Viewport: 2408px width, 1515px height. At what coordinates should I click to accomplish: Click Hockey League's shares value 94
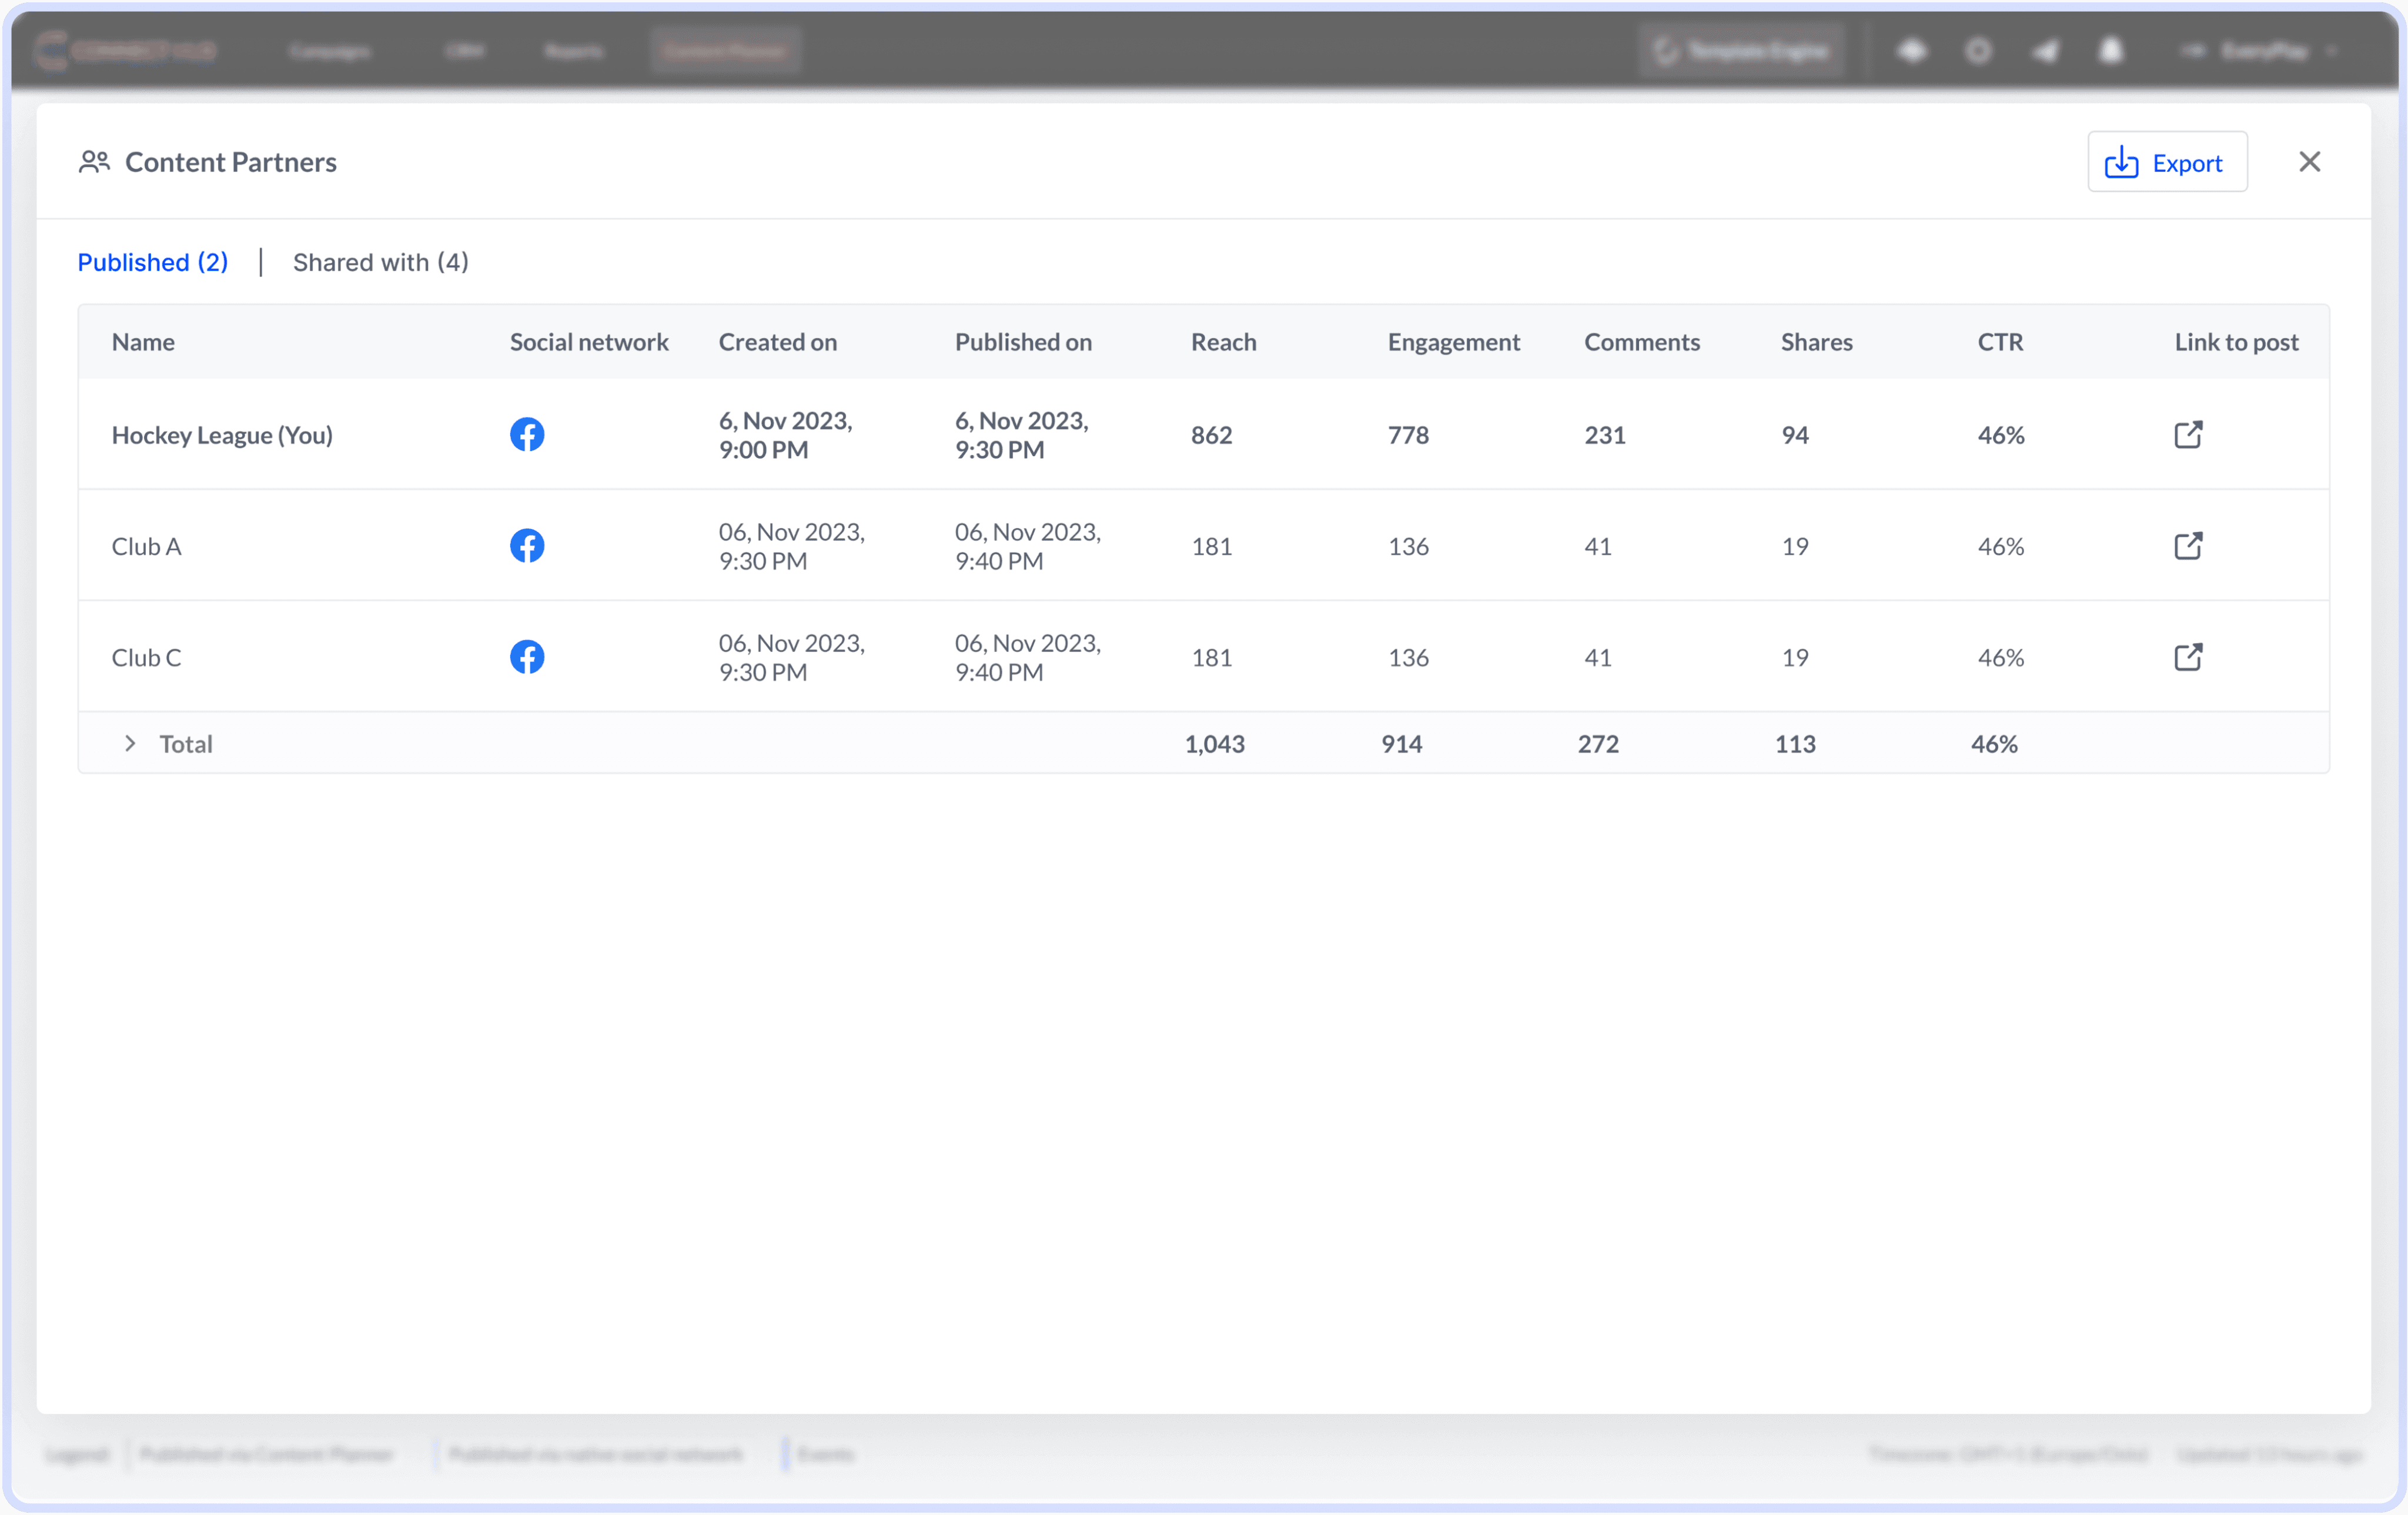[1795, 435]
